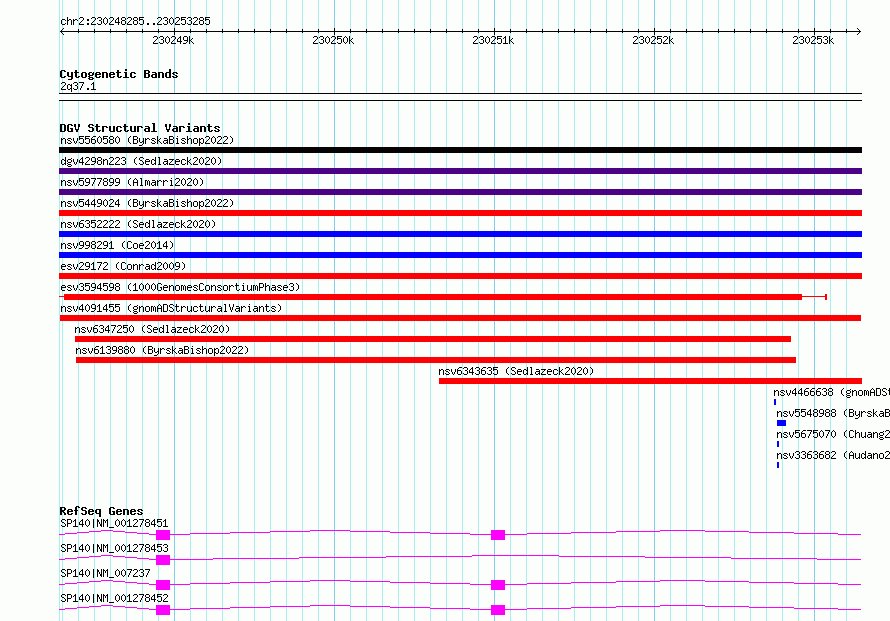Click the blue nsv6352222 variant bar

(460, 234)
